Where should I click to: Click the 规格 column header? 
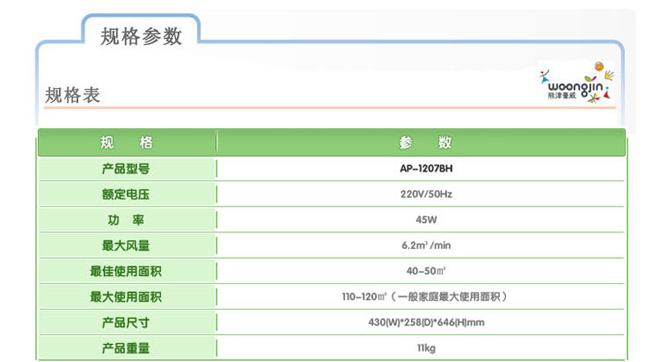126,143
